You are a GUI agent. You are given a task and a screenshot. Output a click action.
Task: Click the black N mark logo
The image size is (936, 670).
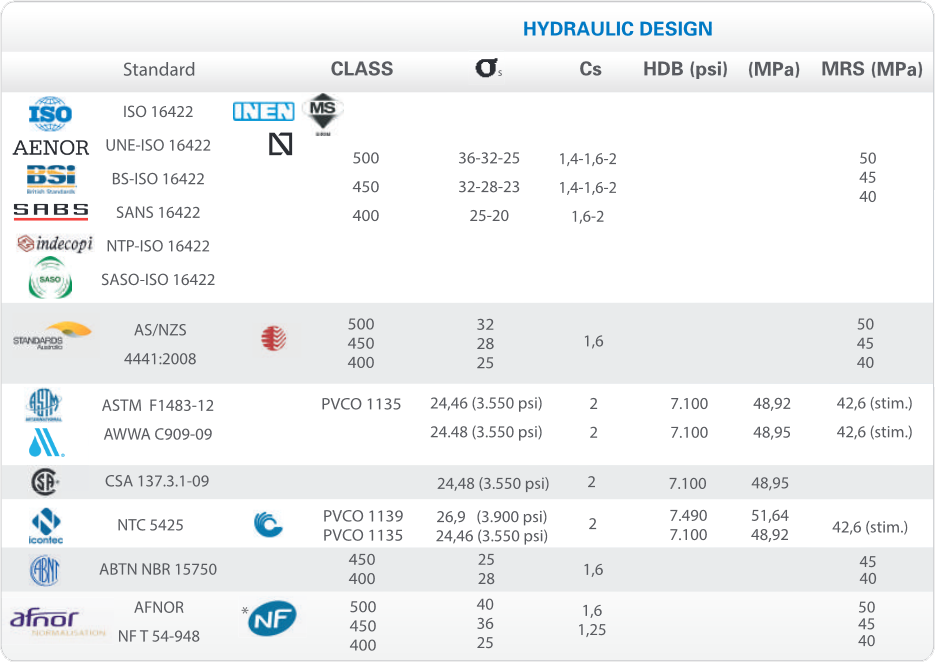click(x=281, y=144)
